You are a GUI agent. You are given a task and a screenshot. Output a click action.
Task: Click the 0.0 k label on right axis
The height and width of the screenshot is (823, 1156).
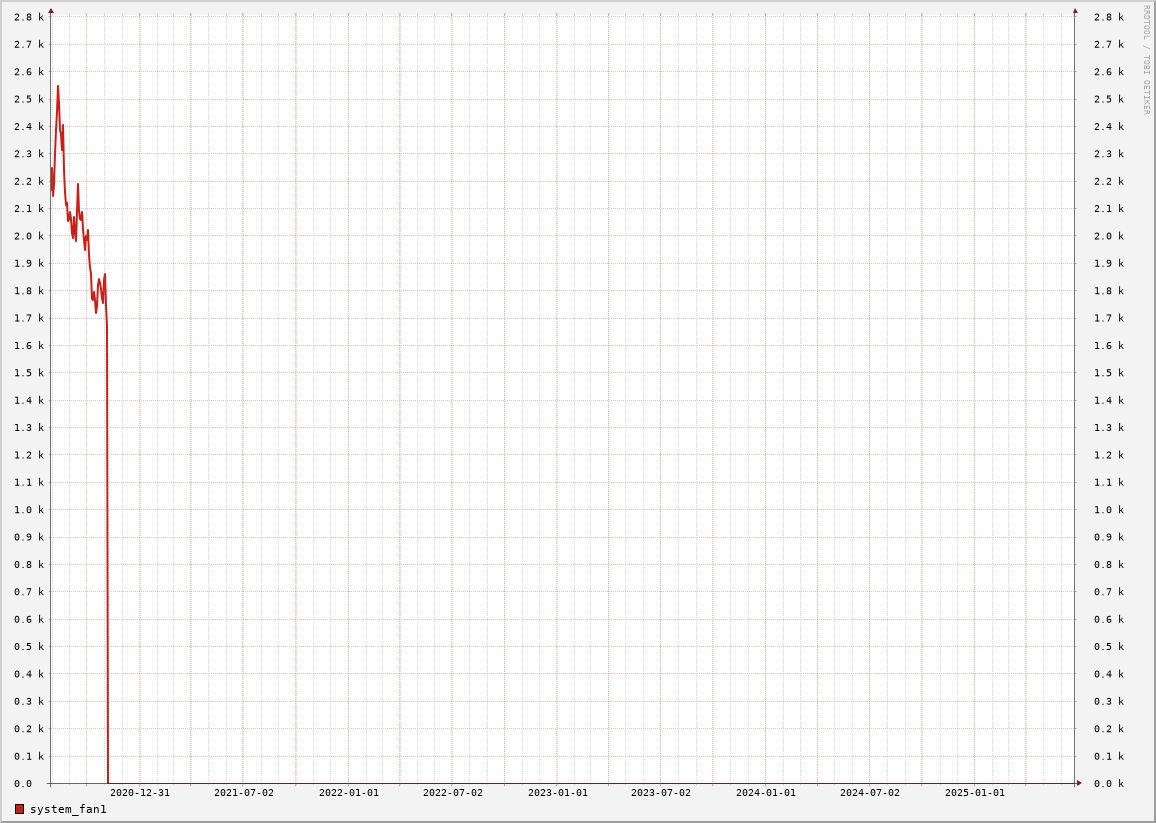point(1108,784)
